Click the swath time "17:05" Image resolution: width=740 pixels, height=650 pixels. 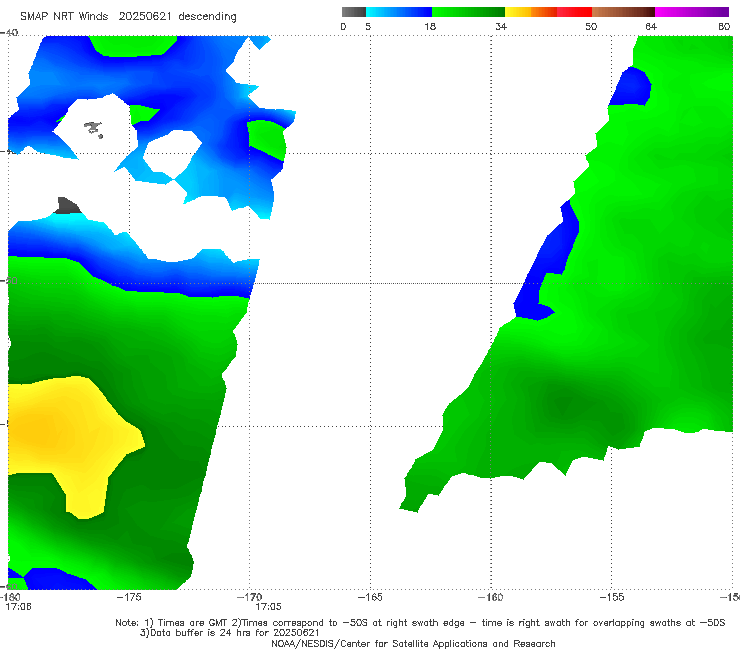pyautogui.click(x=269, y=607)
